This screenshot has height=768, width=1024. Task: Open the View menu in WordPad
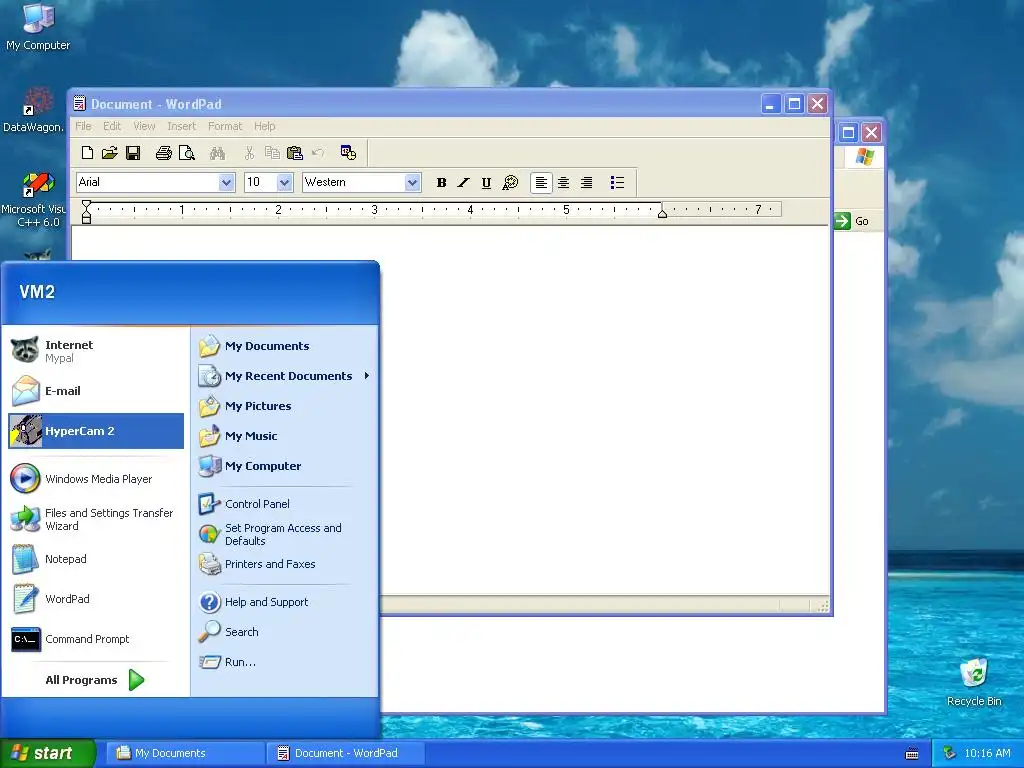[x=144, y=126]
